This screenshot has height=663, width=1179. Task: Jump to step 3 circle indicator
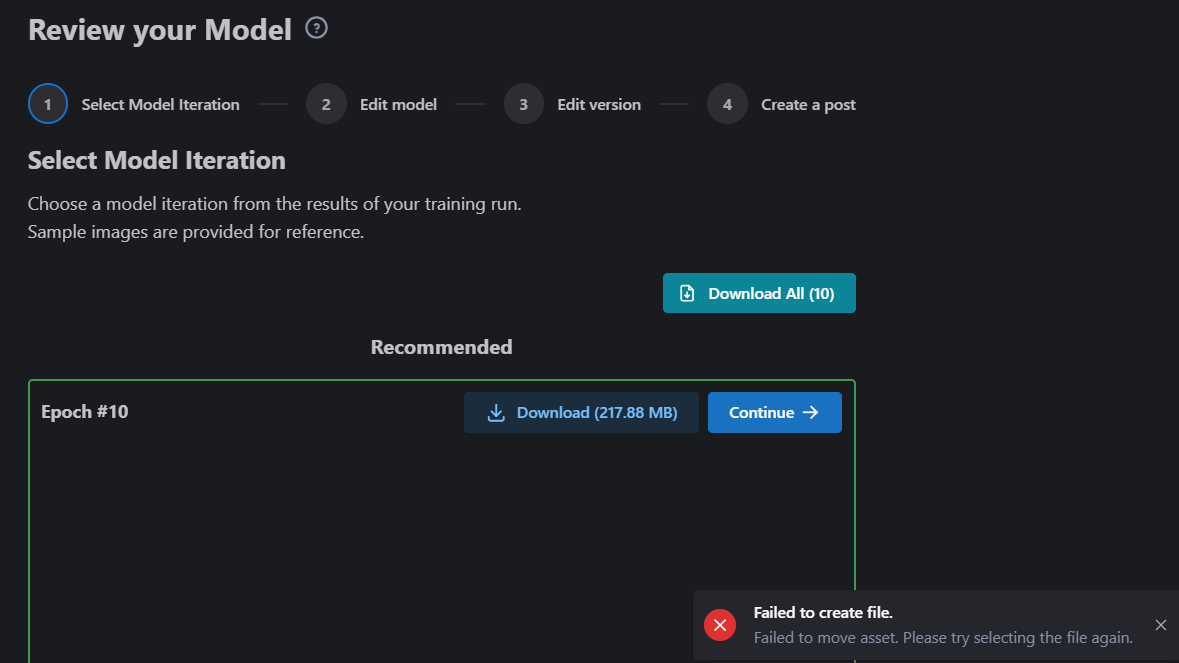click(523, 104)
